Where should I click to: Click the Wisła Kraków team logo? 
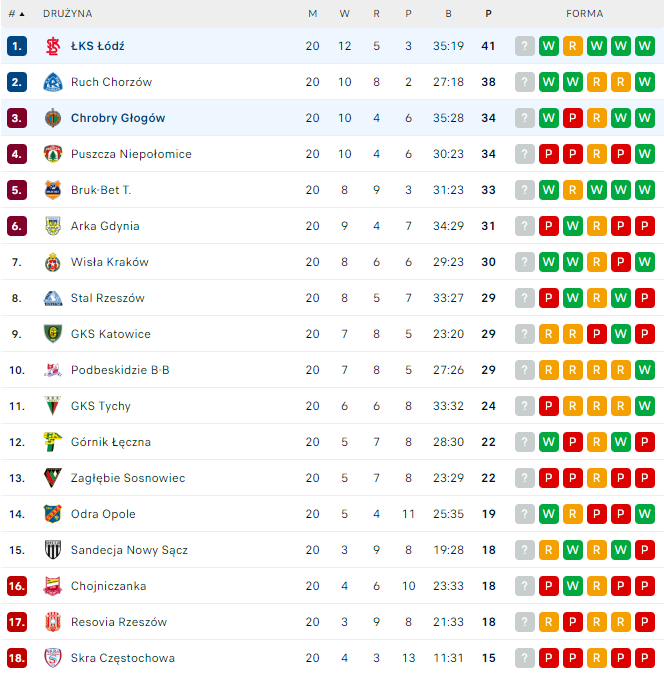(x=53, y=262)
